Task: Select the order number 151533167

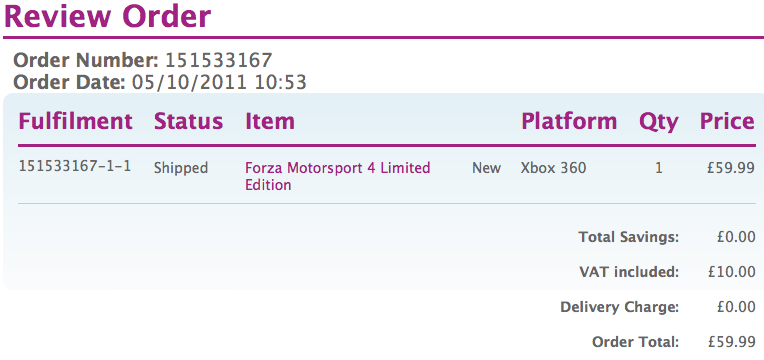Action: pyautogui.click(x=219, y=60)
